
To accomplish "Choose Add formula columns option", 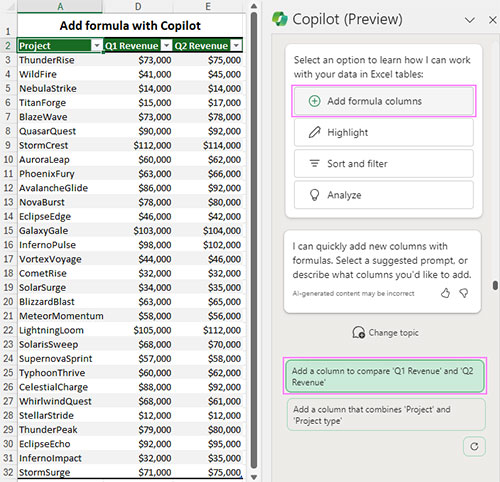I will tap(384, 101).
